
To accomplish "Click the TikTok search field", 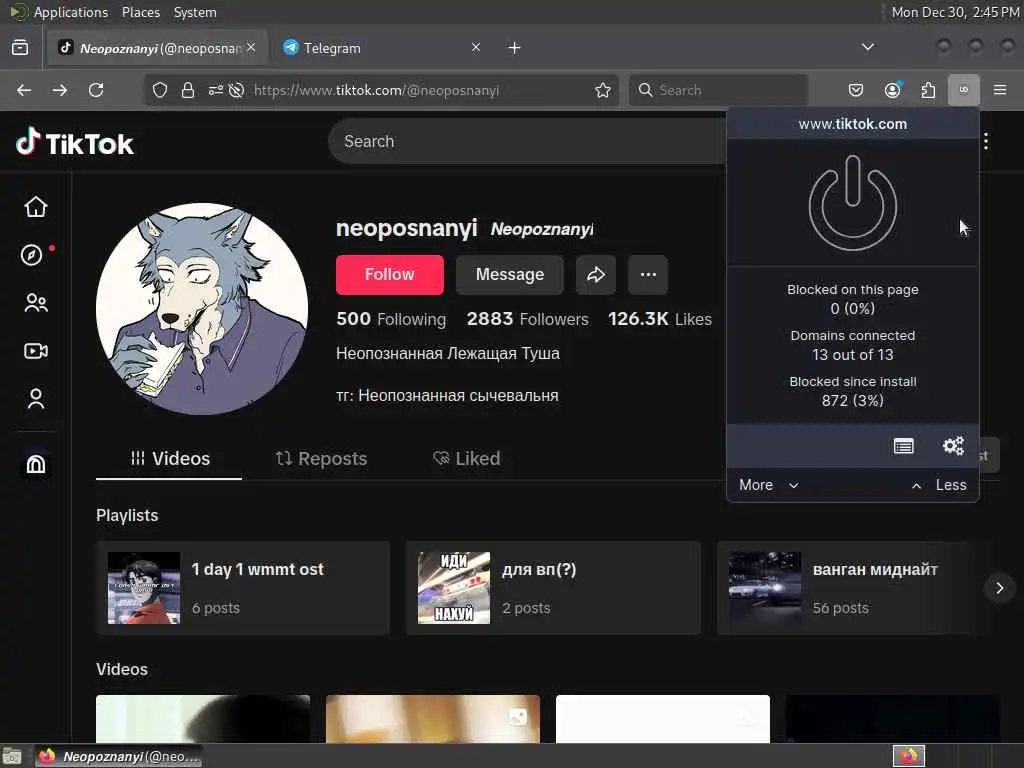I will (526, 141).
